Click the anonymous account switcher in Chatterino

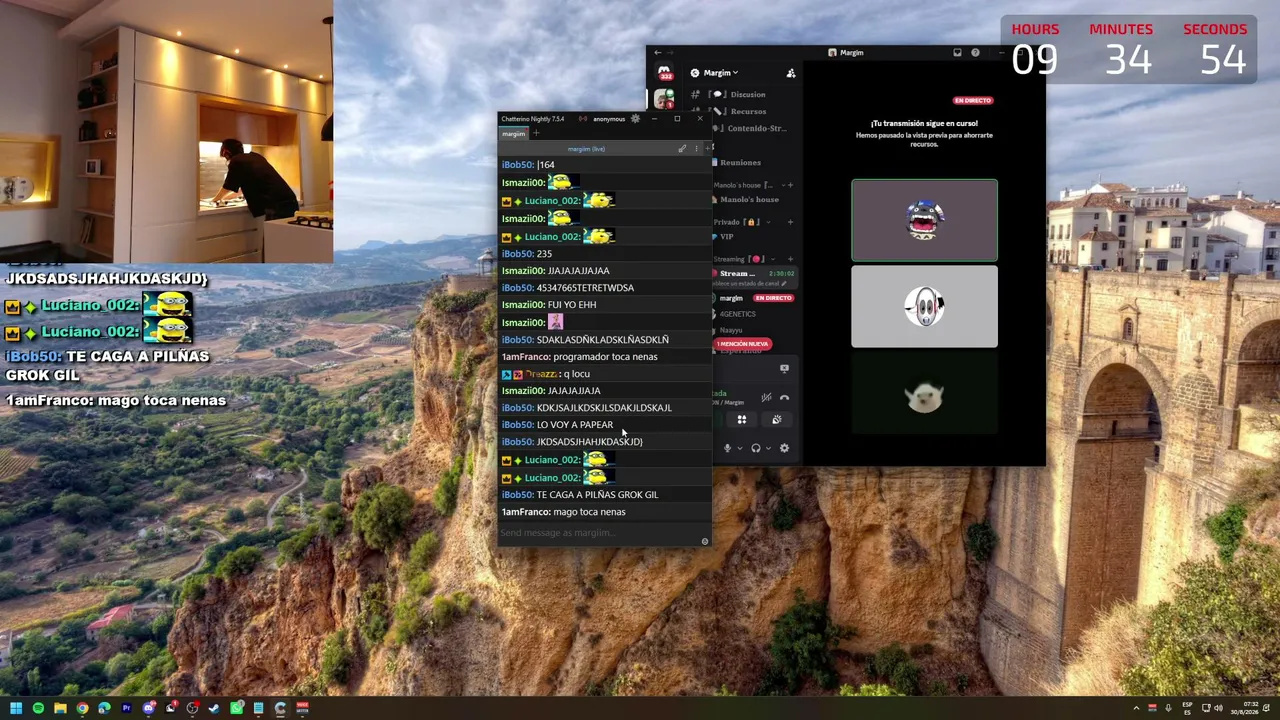pyautogui.click(x=608, y=119)
